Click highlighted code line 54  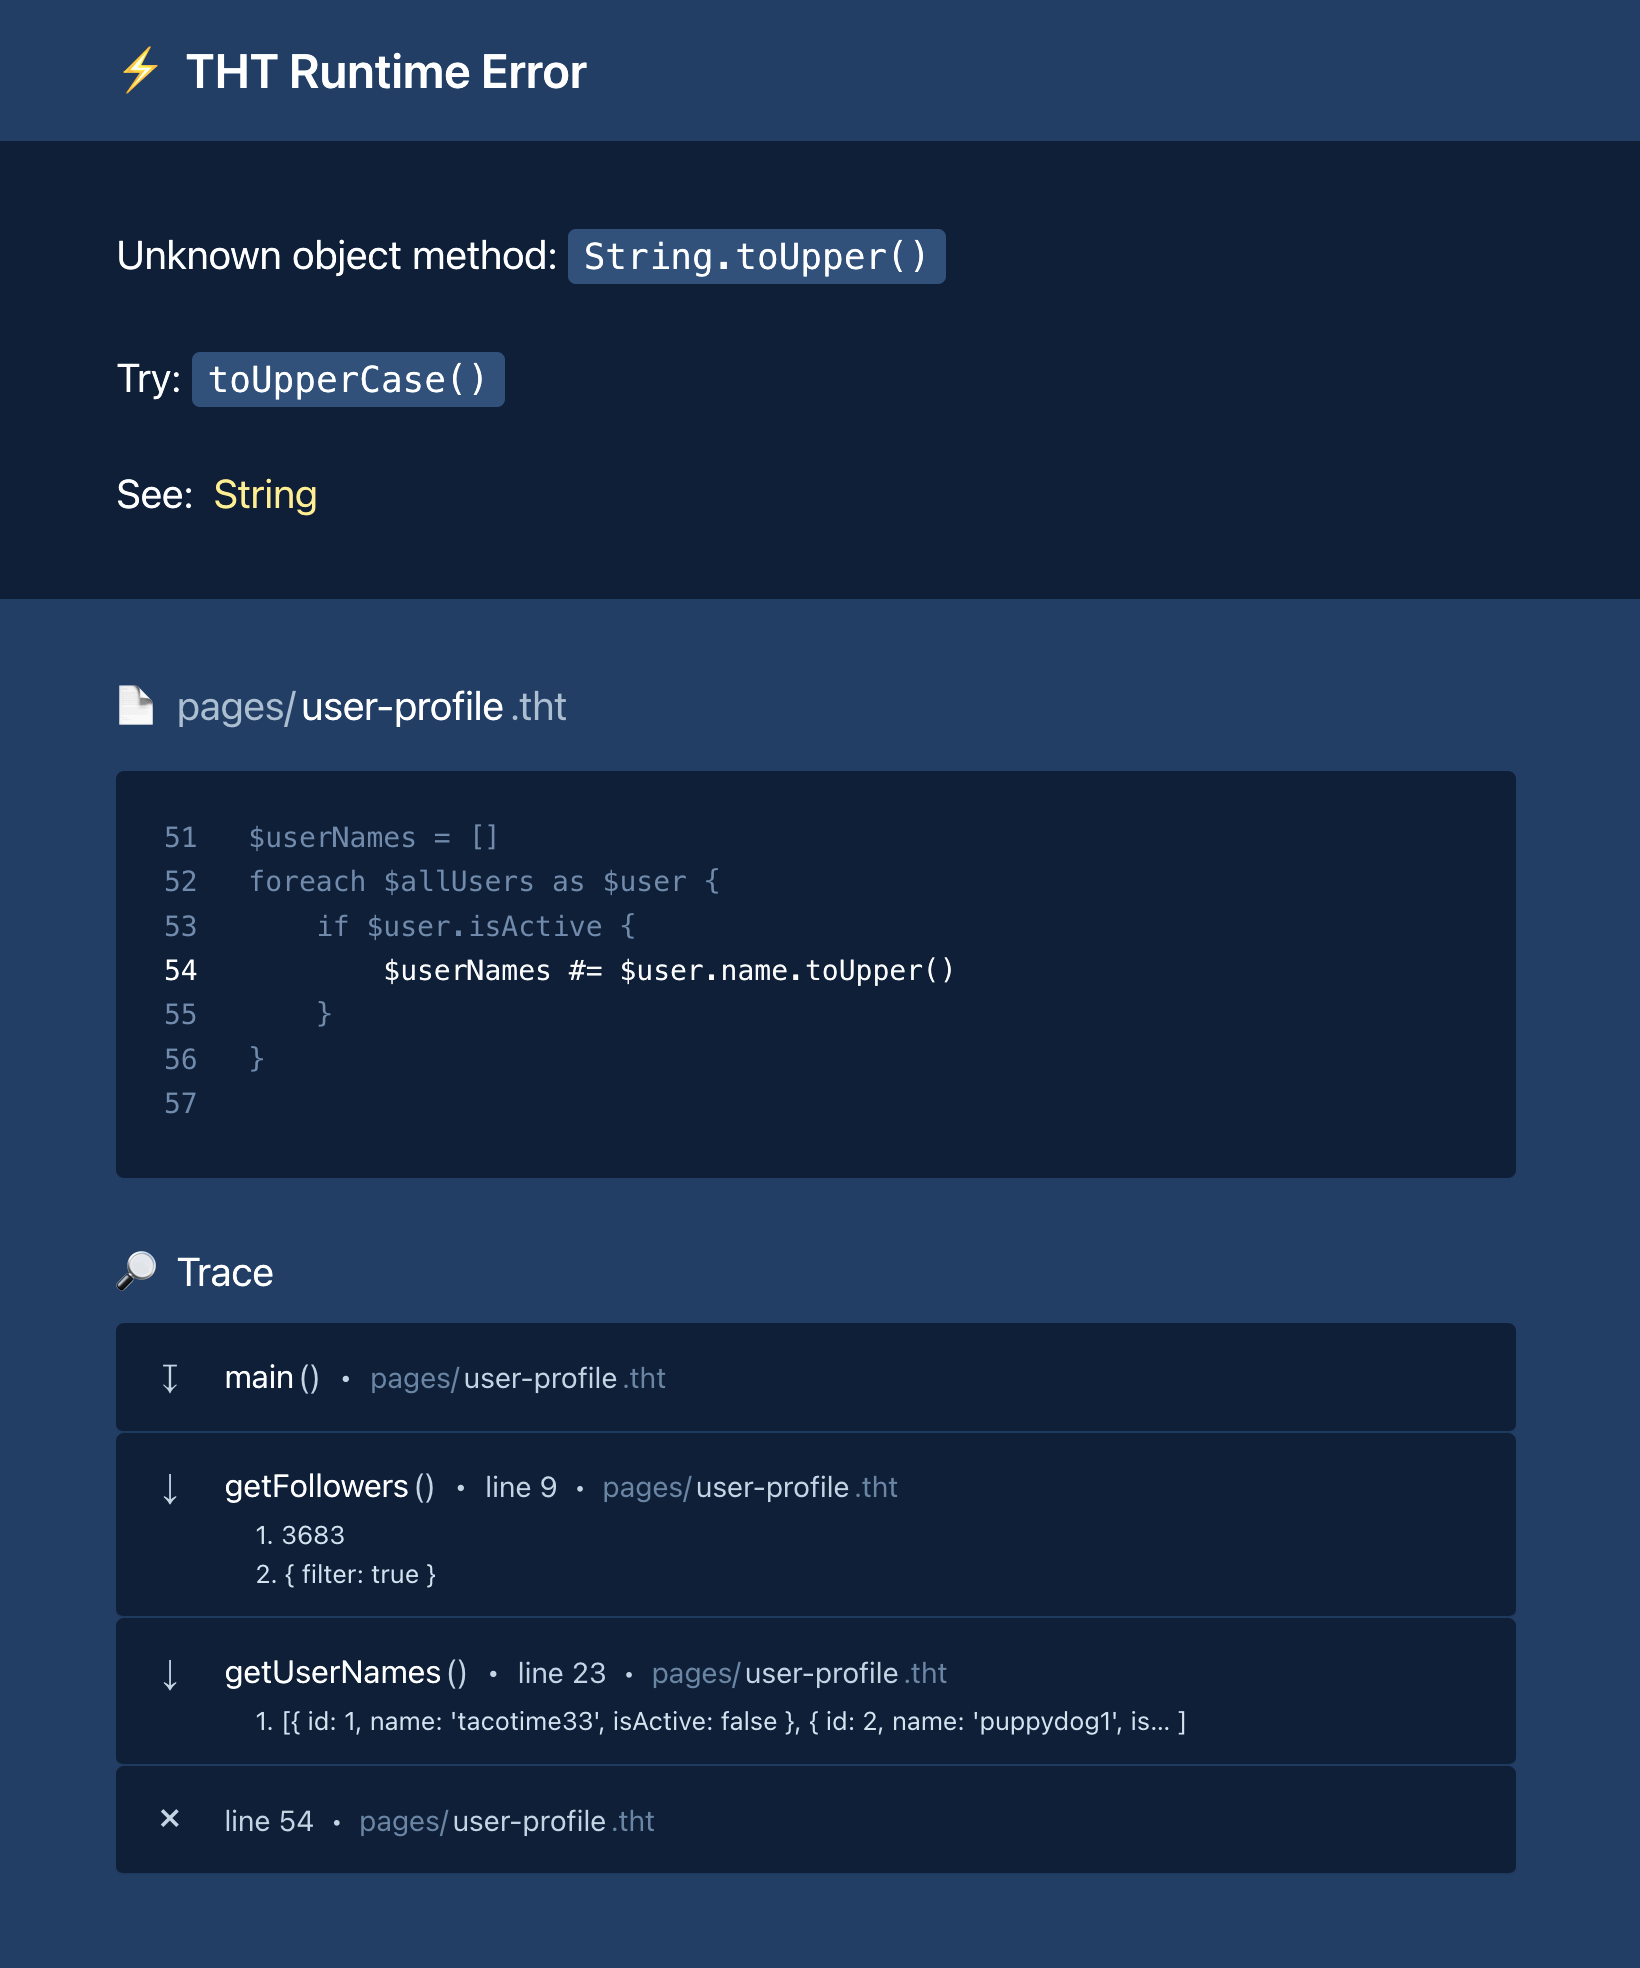[x=668, y=971]
